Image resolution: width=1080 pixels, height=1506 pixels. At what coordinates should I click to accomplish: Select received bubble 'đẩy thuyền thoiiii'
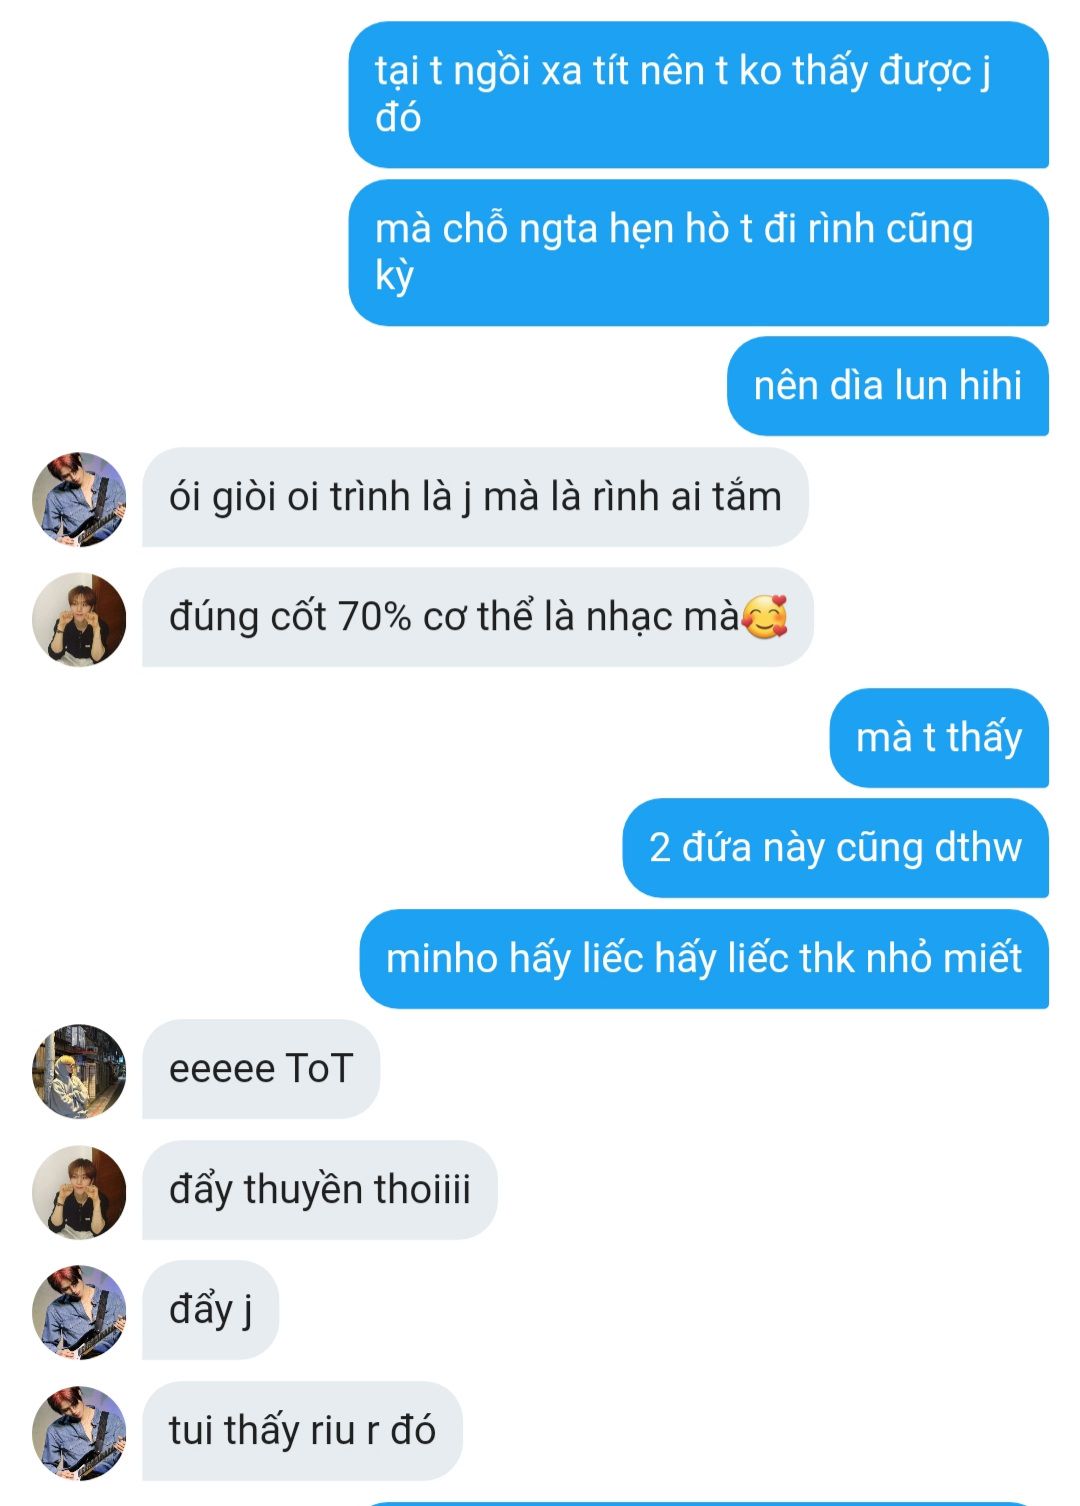[x=320, y=1190]
